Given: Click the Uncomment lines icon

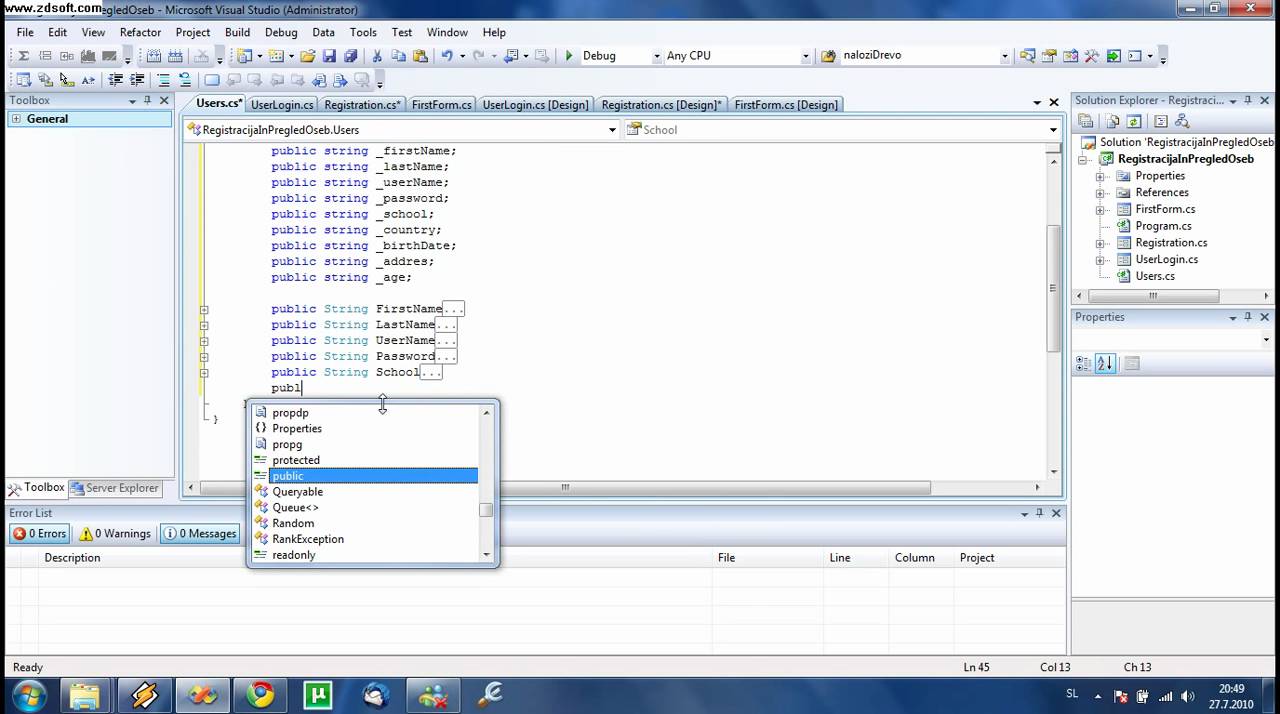Looking at the screenshot, I should [x=185, y=80].
